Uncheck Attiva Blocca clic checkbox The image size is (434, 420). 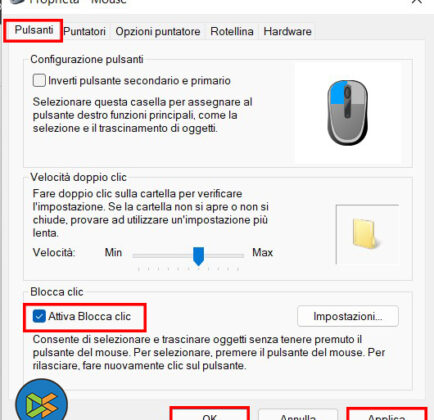[39, 316]
